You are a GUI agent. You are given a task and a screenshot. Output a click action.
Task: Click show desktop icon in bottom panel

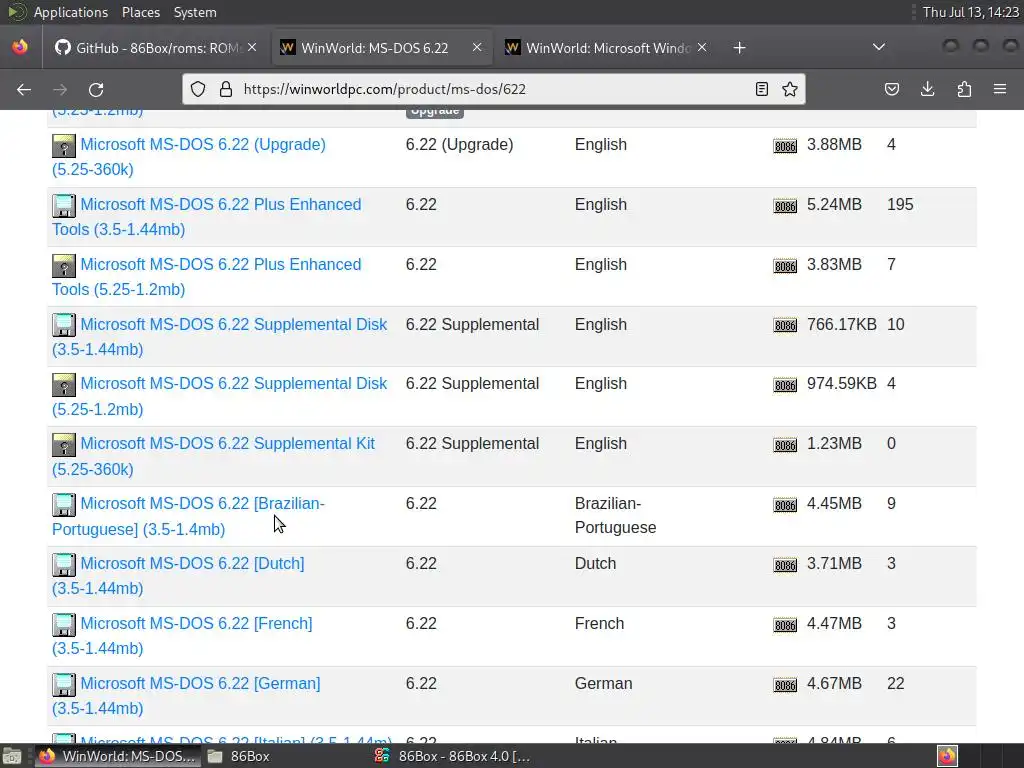12,757
